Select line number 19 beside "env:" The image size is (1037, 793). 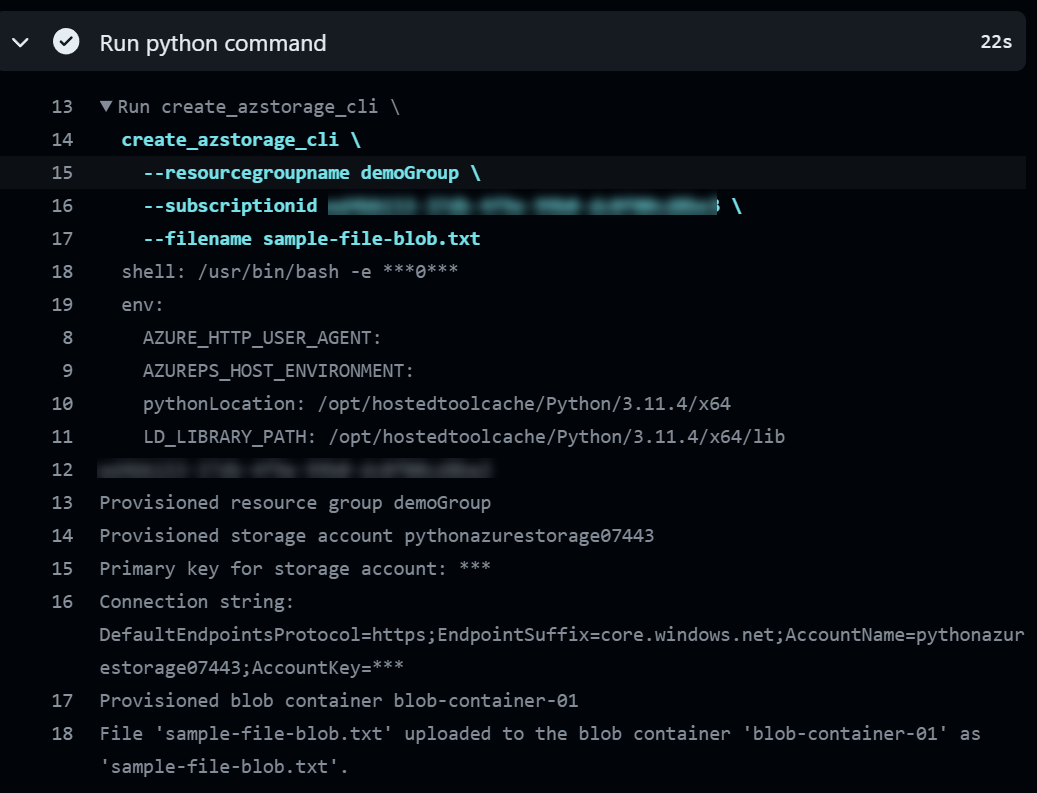tap(62, 304)
